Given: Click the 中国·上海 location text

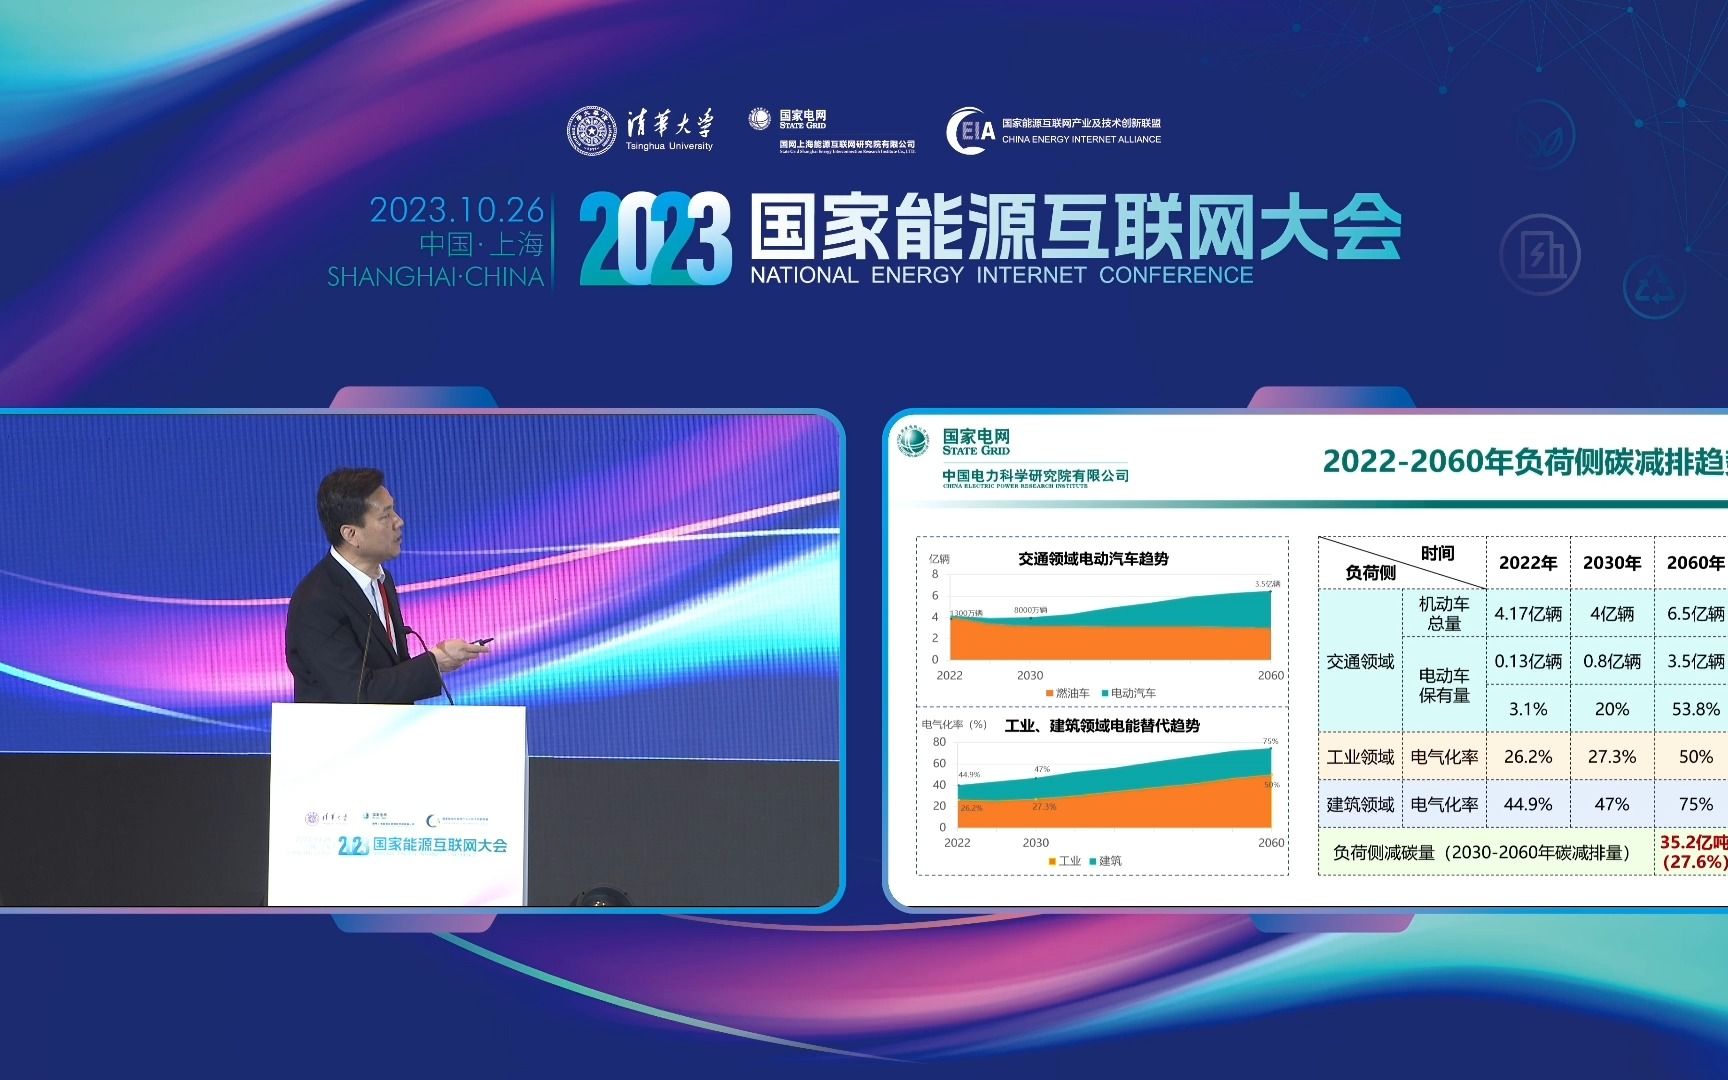Looking at the screenshot, I should [481, 243].
